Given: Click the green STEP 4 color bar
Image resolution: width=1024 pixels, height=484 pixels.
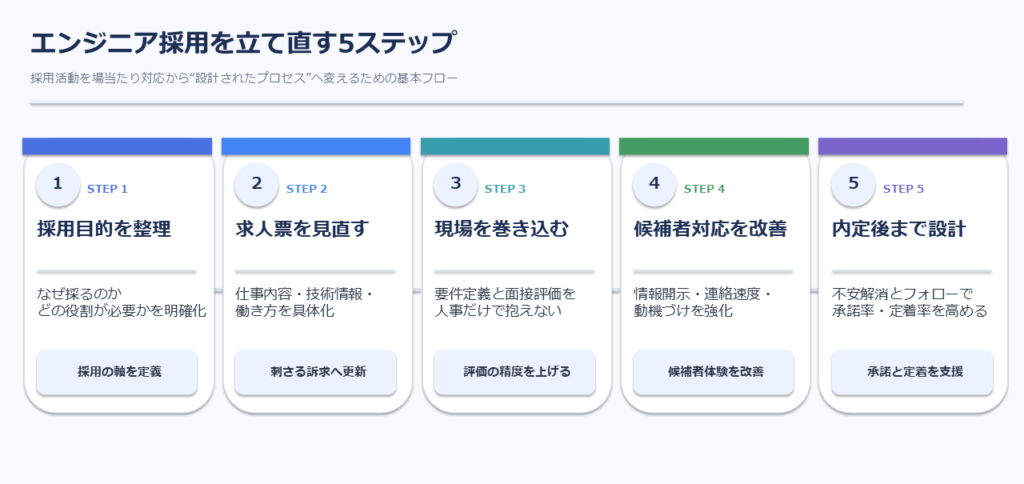Looking at the screenshot, I should pos(713,146).
